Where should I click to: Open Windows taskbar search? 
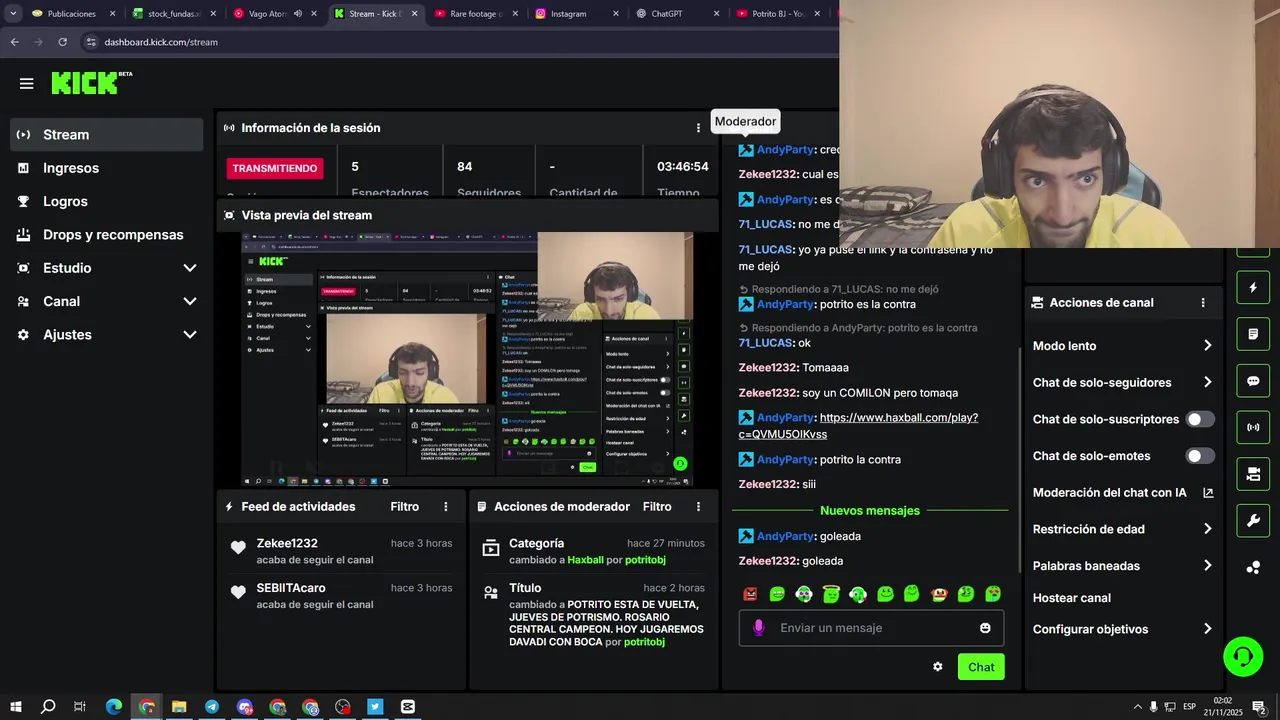(x=48, y=707)
